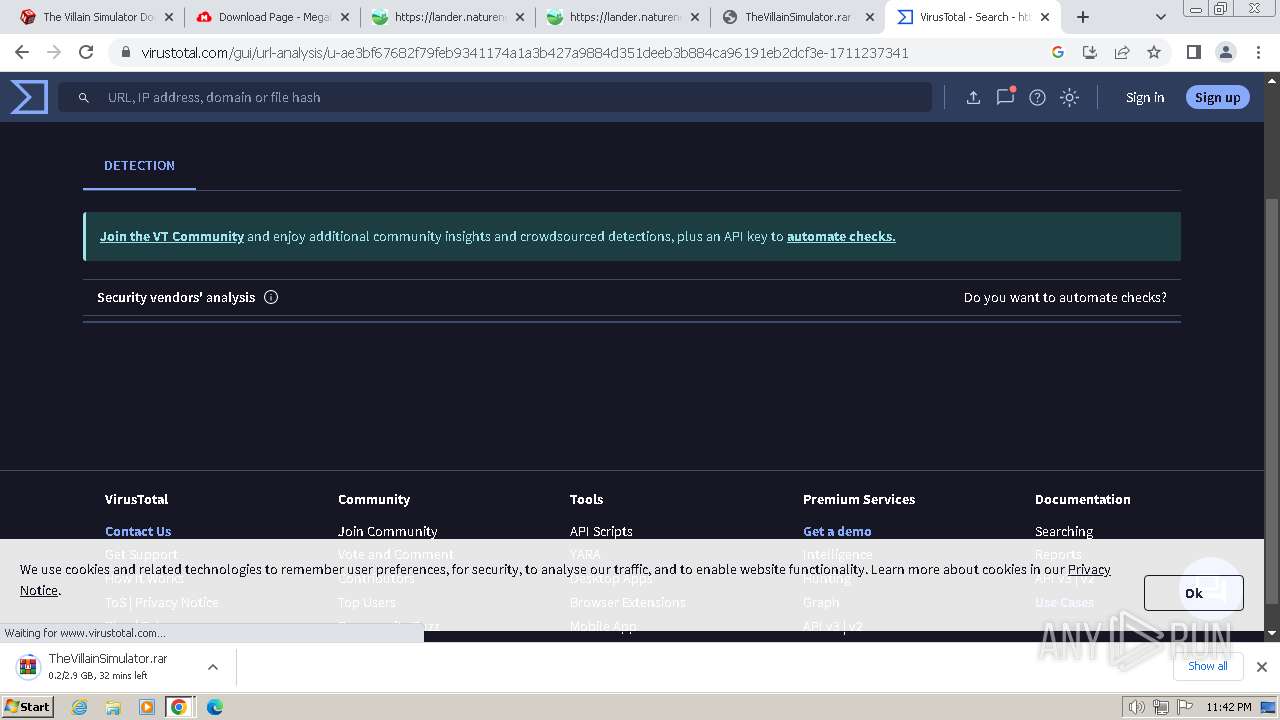Click the Sign up button
This screenshot has height=720, width=1280.
[1217, 97]
